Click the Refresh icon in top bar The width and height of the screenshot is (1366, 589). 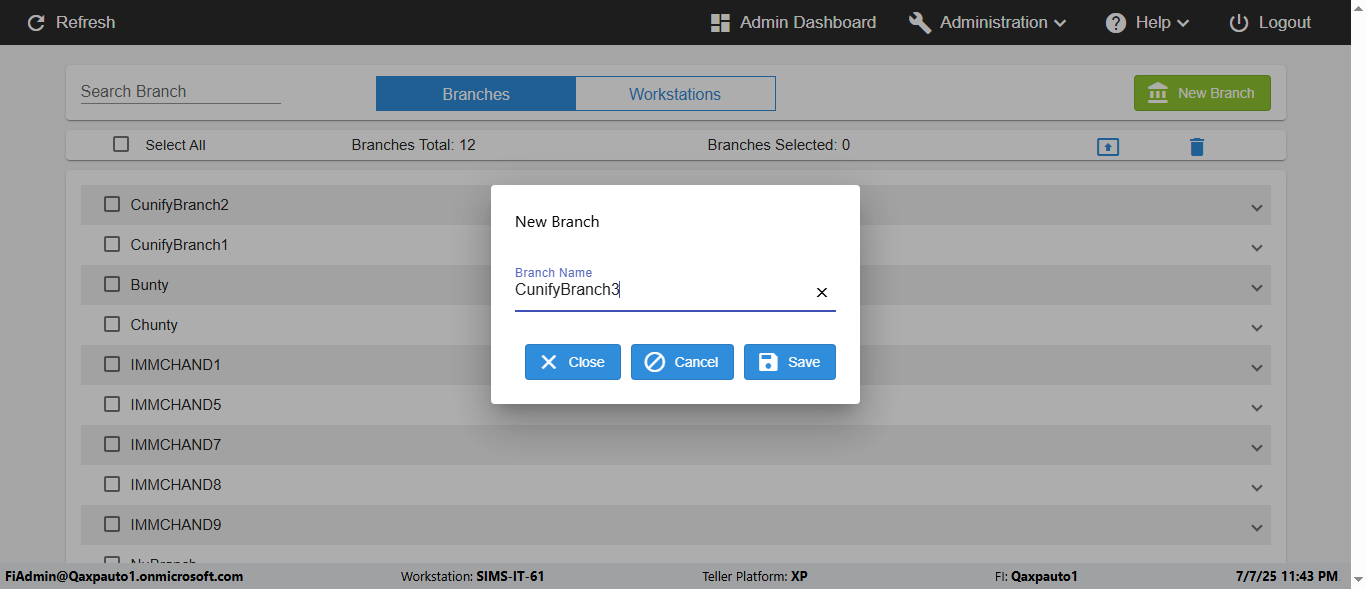tap(37, 23)
